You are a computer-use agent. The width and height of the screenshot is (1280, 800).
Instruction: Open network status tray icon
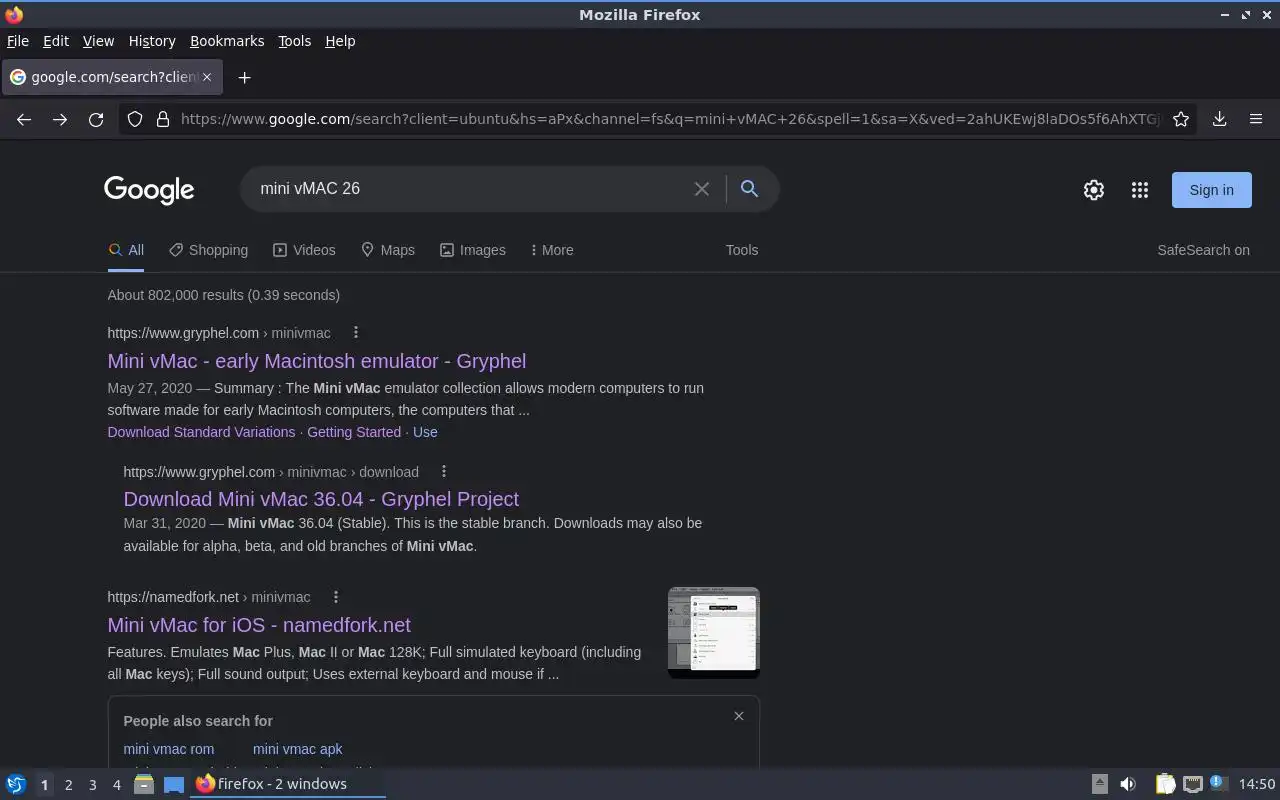point(1192,784)
